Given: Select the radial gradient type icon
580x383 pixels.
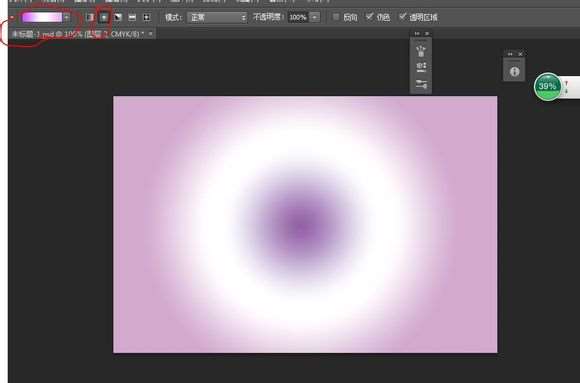Looking at the screenshot, I should point(104,17).
